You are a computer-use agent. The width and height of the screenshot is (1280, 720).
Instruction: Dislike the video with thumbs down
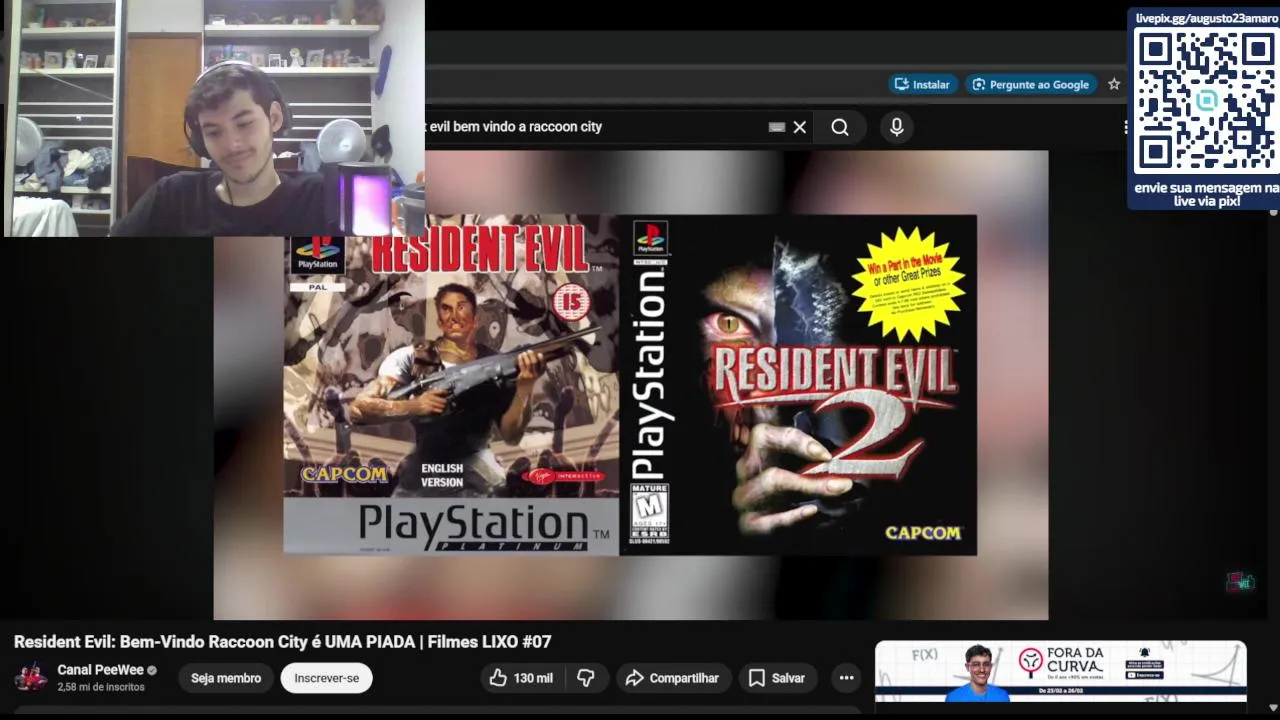coord(586,678)
